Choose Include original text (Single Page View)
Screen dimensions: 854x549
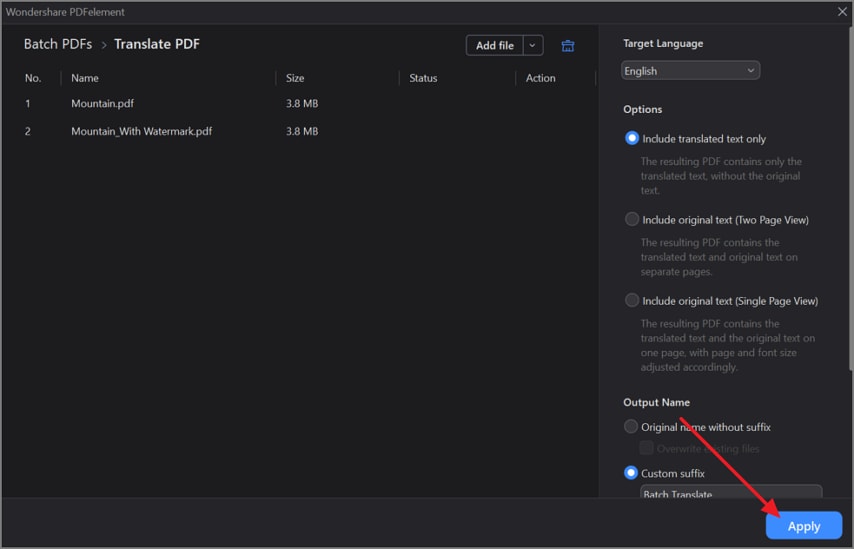click(632, 301)
